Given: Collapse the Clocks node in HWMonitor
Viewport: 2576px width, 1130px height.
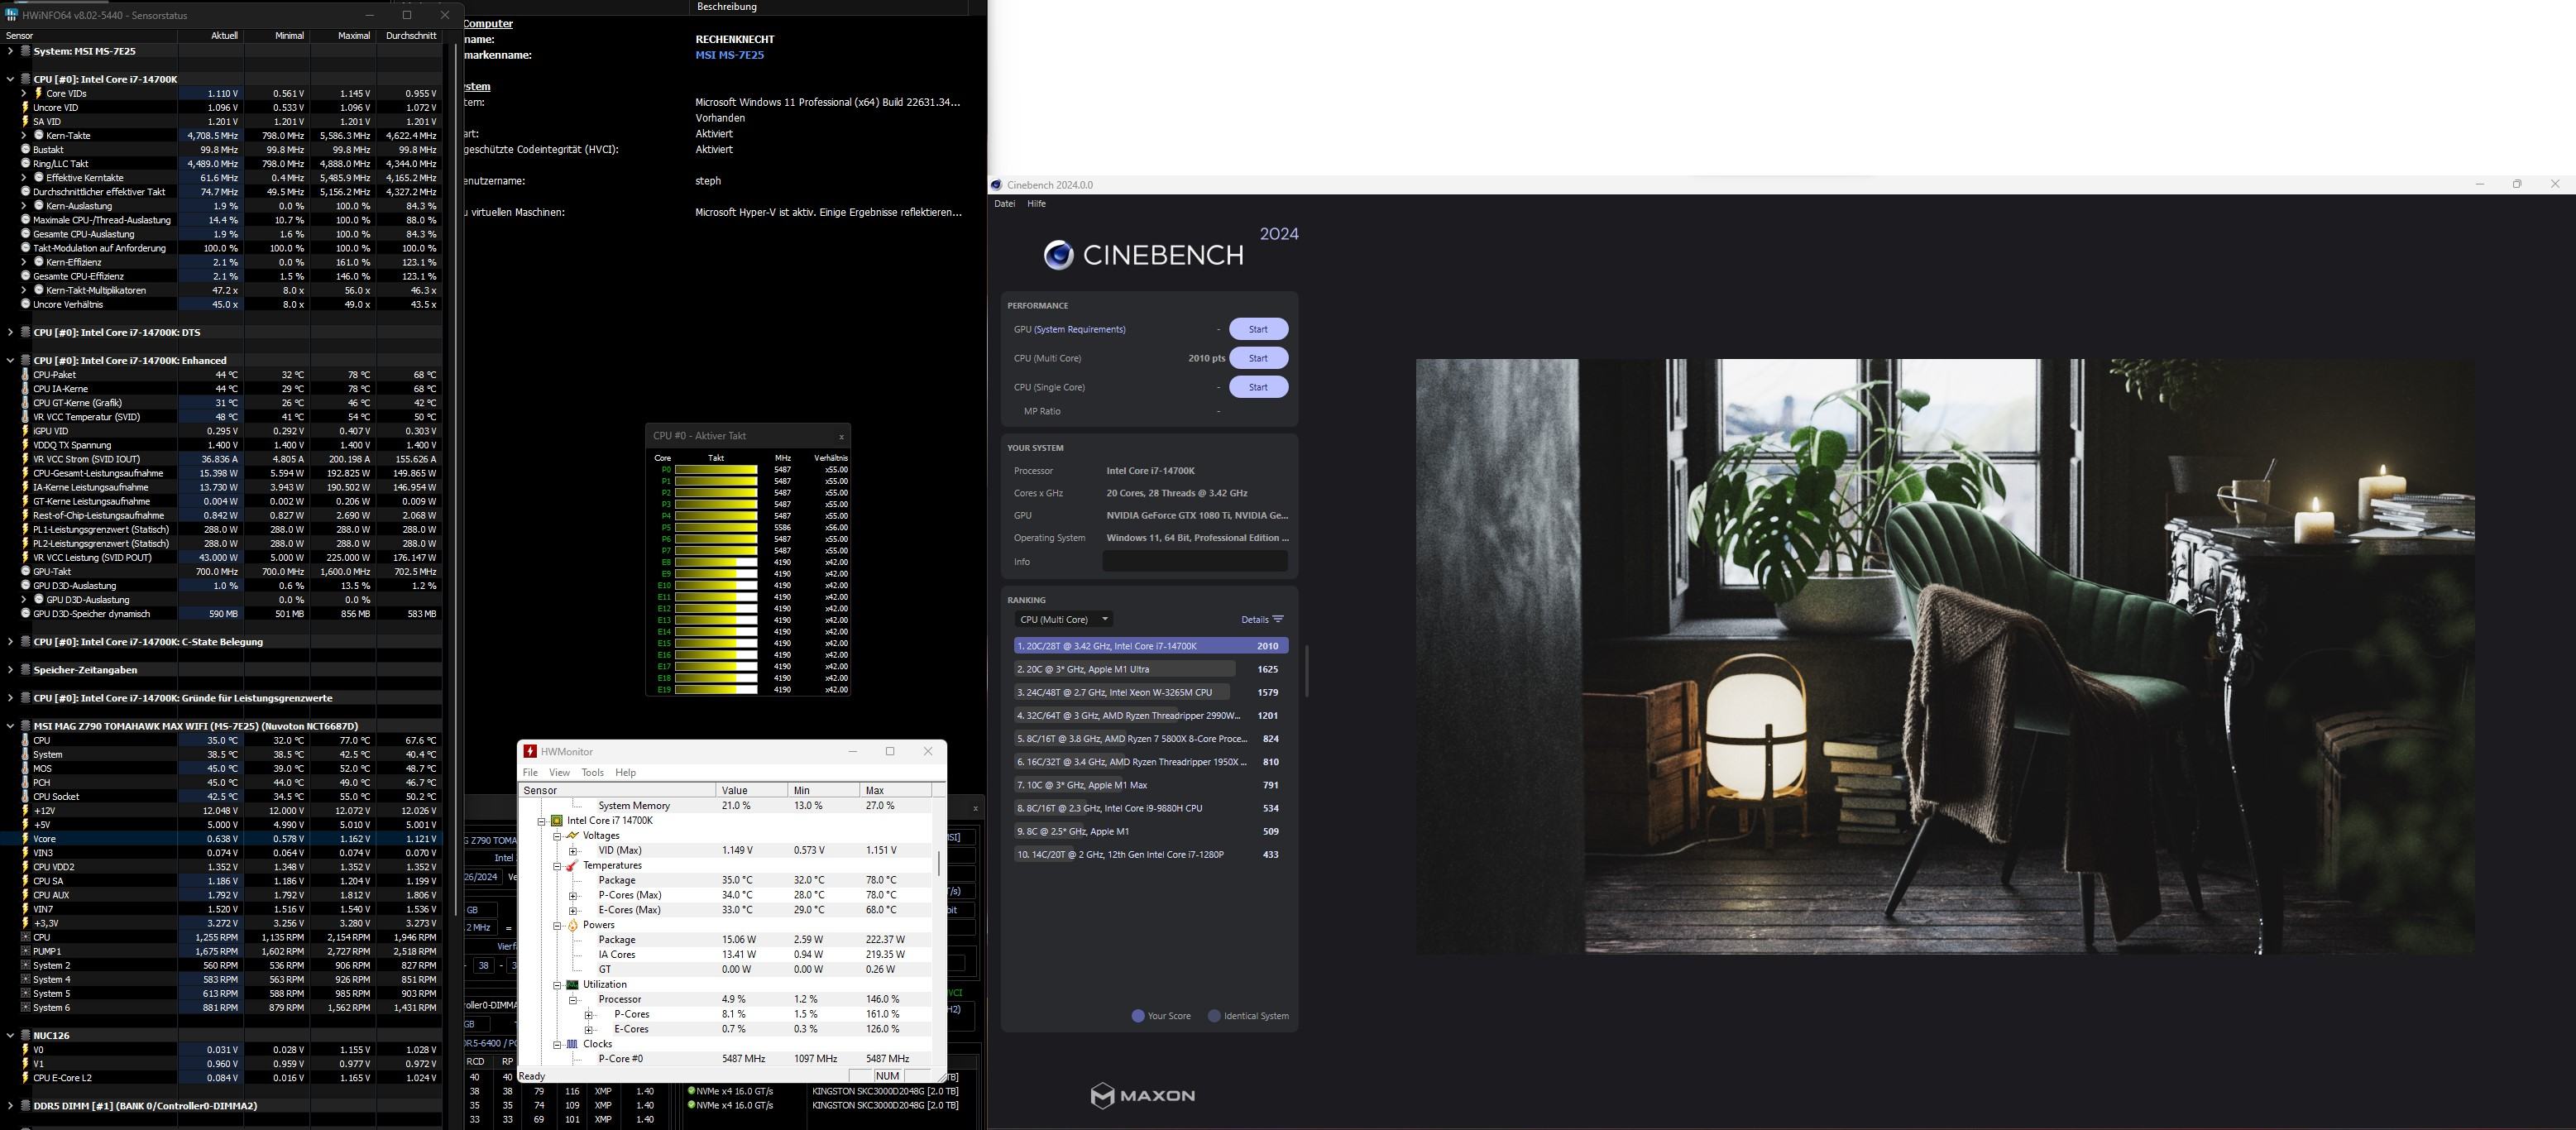Looking at the screenshot, I should click(557, 1044).
